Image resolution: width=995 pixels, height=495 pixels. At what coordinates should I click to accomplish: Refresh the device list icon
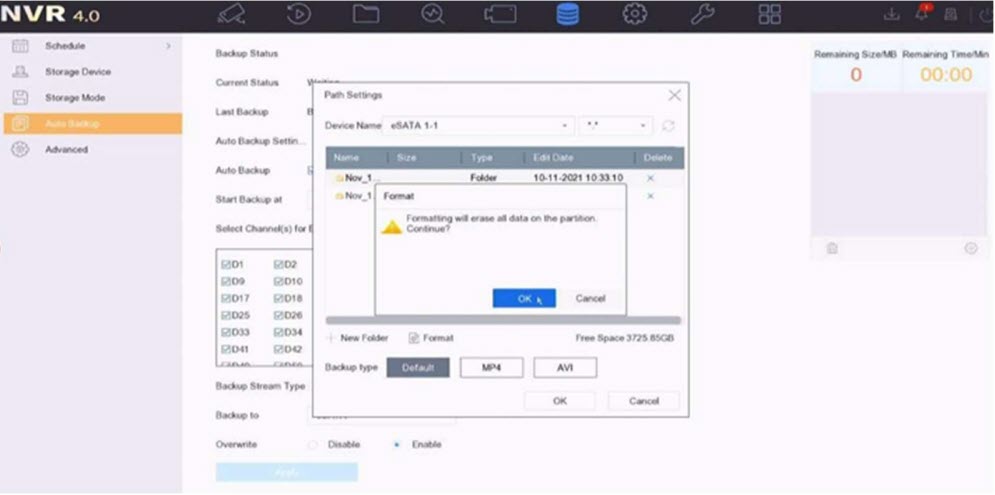pos(668,126)
